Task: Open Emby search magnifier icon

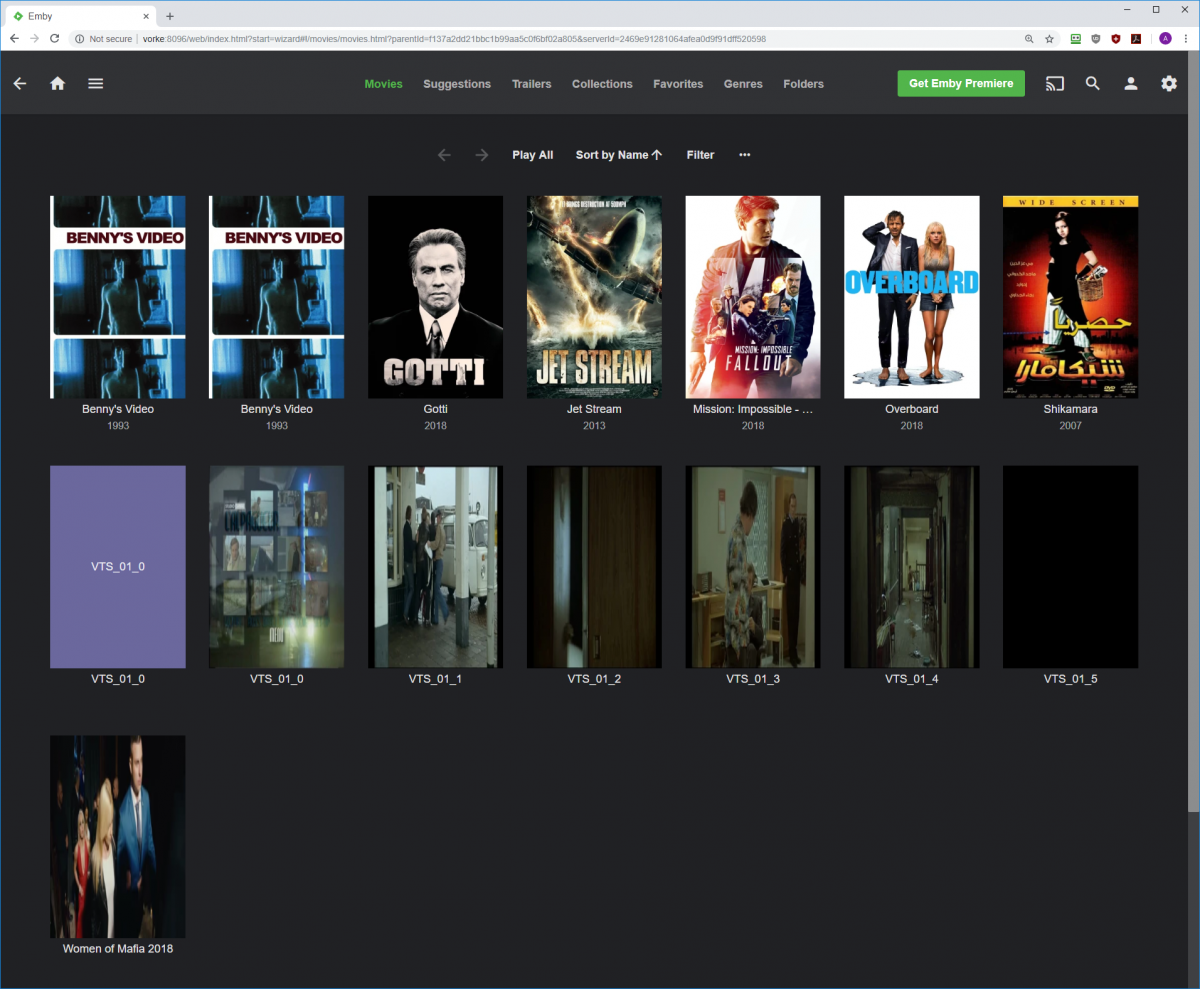Action: pos(1093,84)
